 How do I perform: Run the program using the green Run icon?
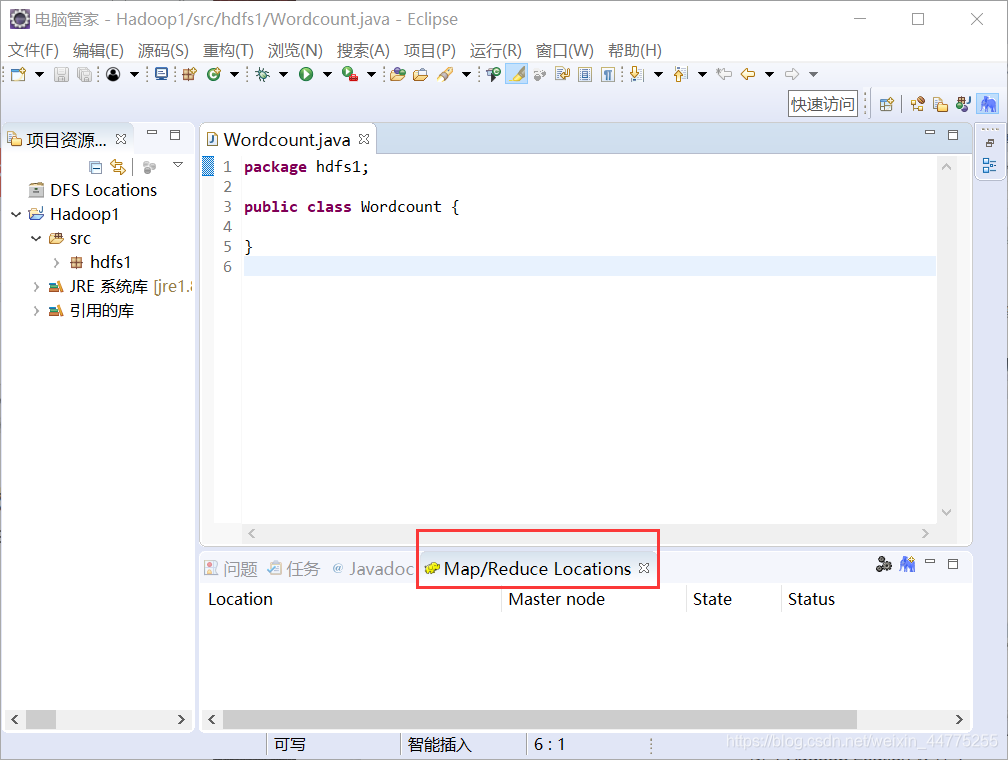(x=308, y=73)
